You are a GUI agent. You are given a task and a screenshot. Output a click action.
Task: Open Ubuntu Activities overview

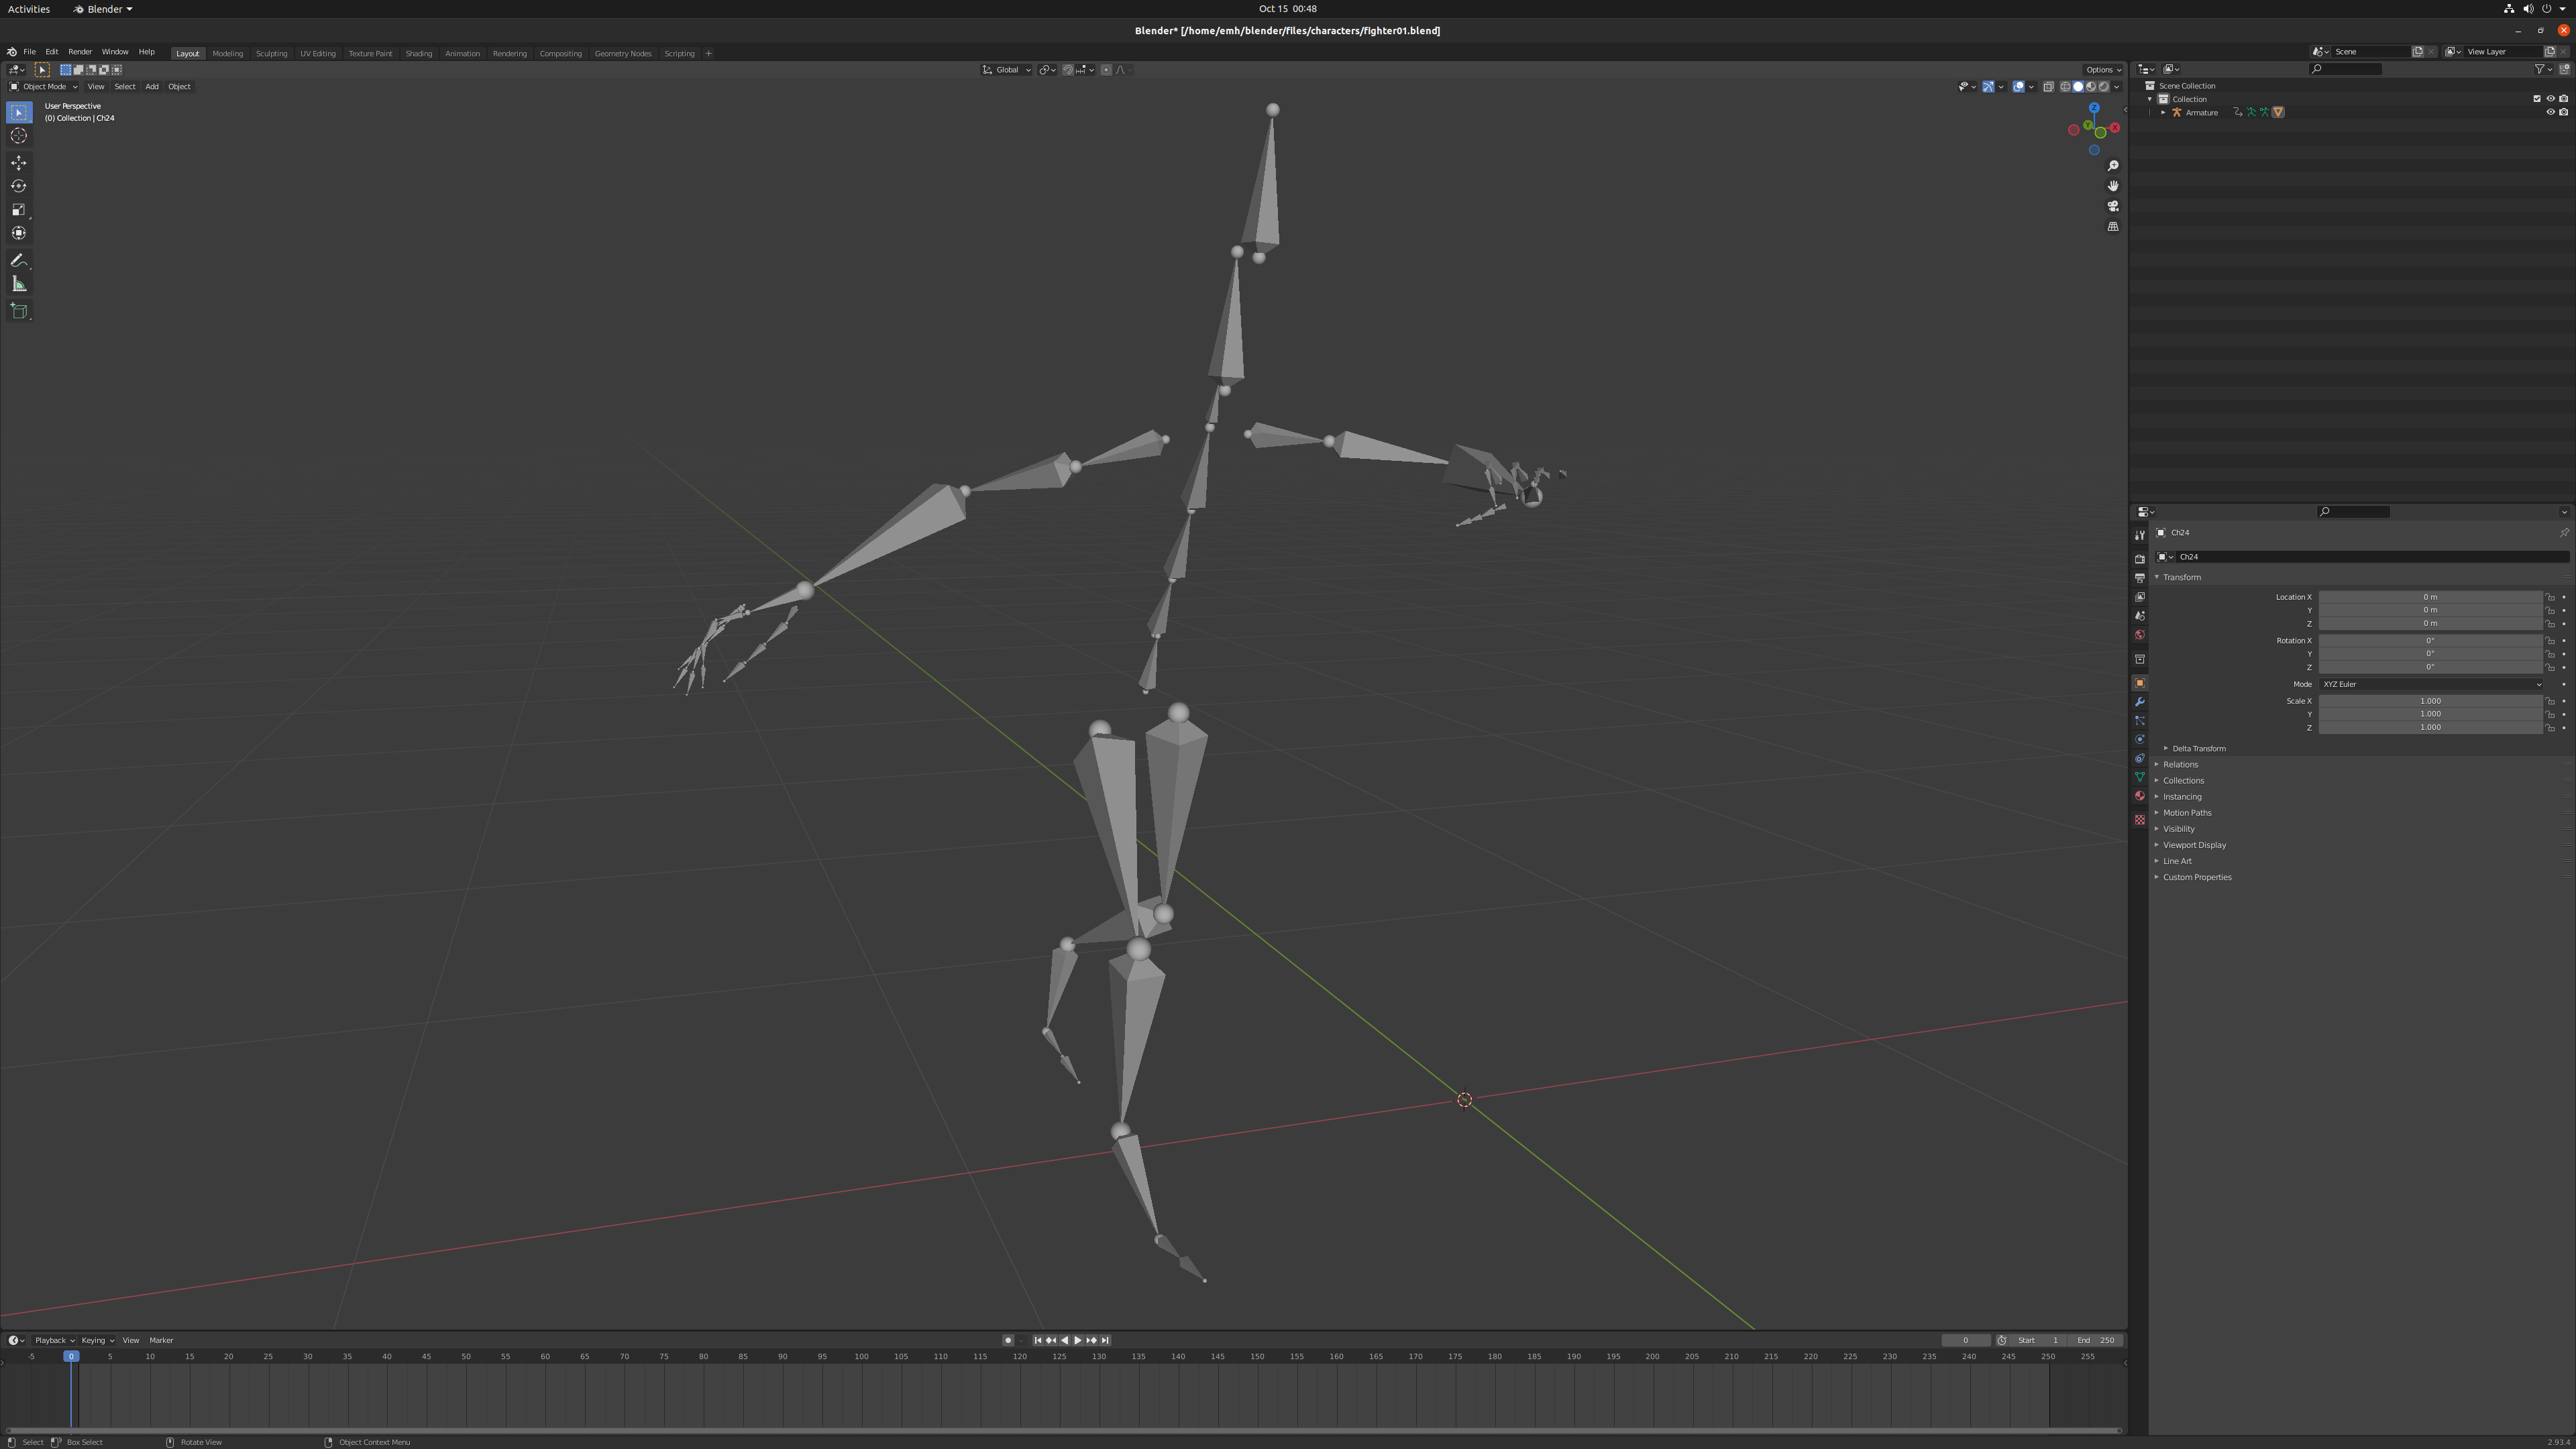coord(29,9)
